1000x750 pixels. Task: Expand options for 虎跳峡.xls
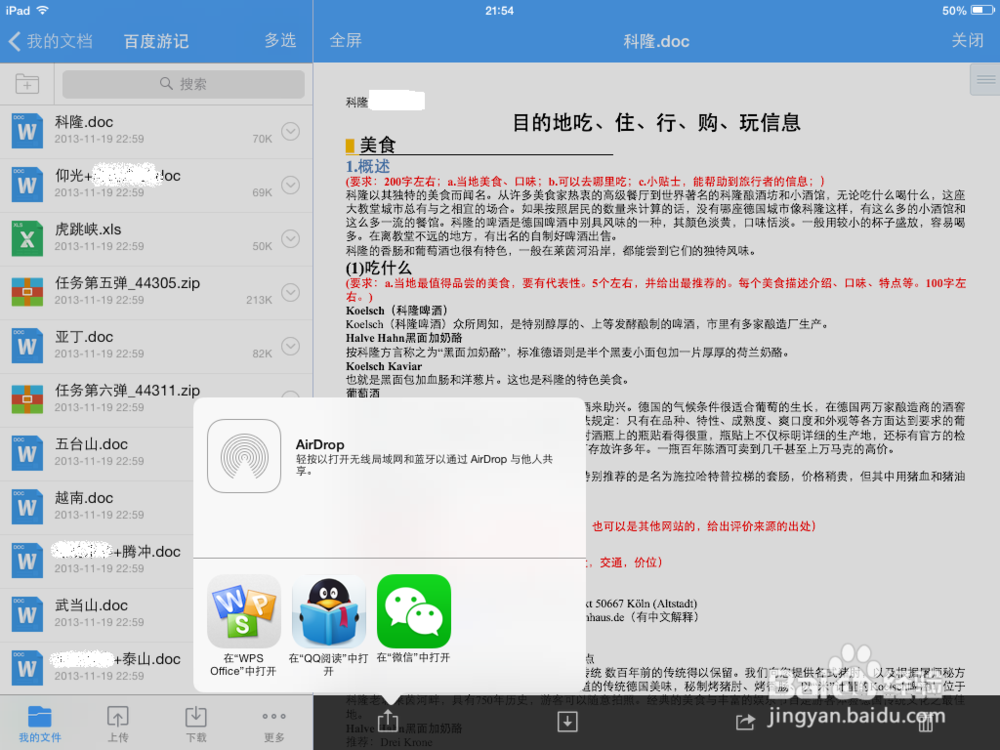click(x=291, y=239)
